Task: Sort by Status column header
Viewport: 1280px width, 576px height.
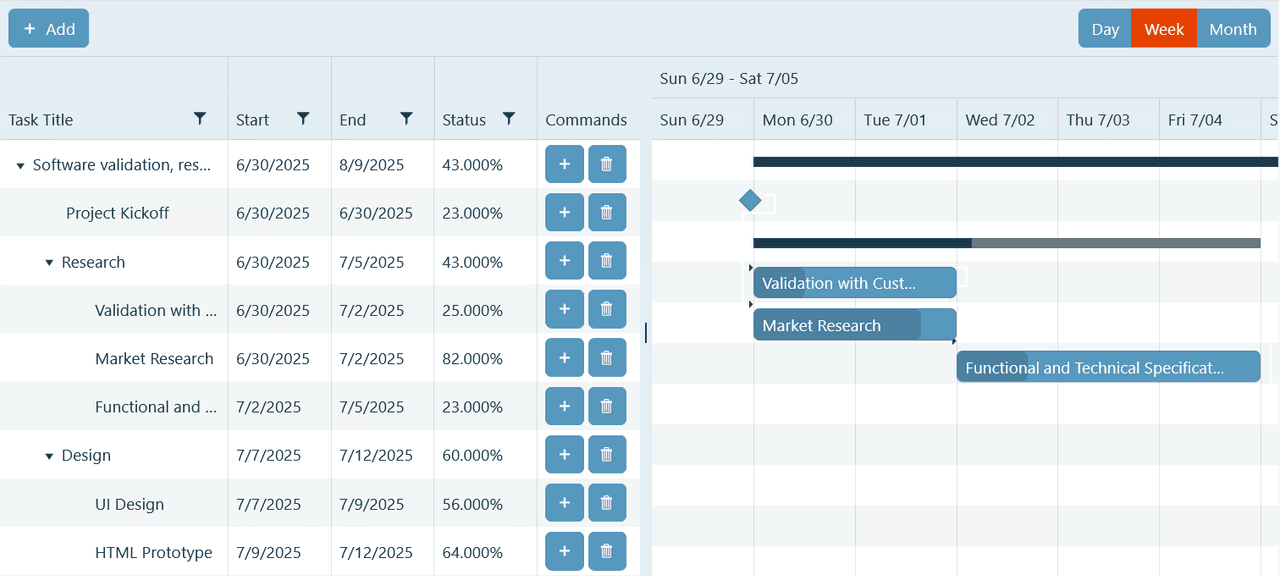Action: [464, 120]
